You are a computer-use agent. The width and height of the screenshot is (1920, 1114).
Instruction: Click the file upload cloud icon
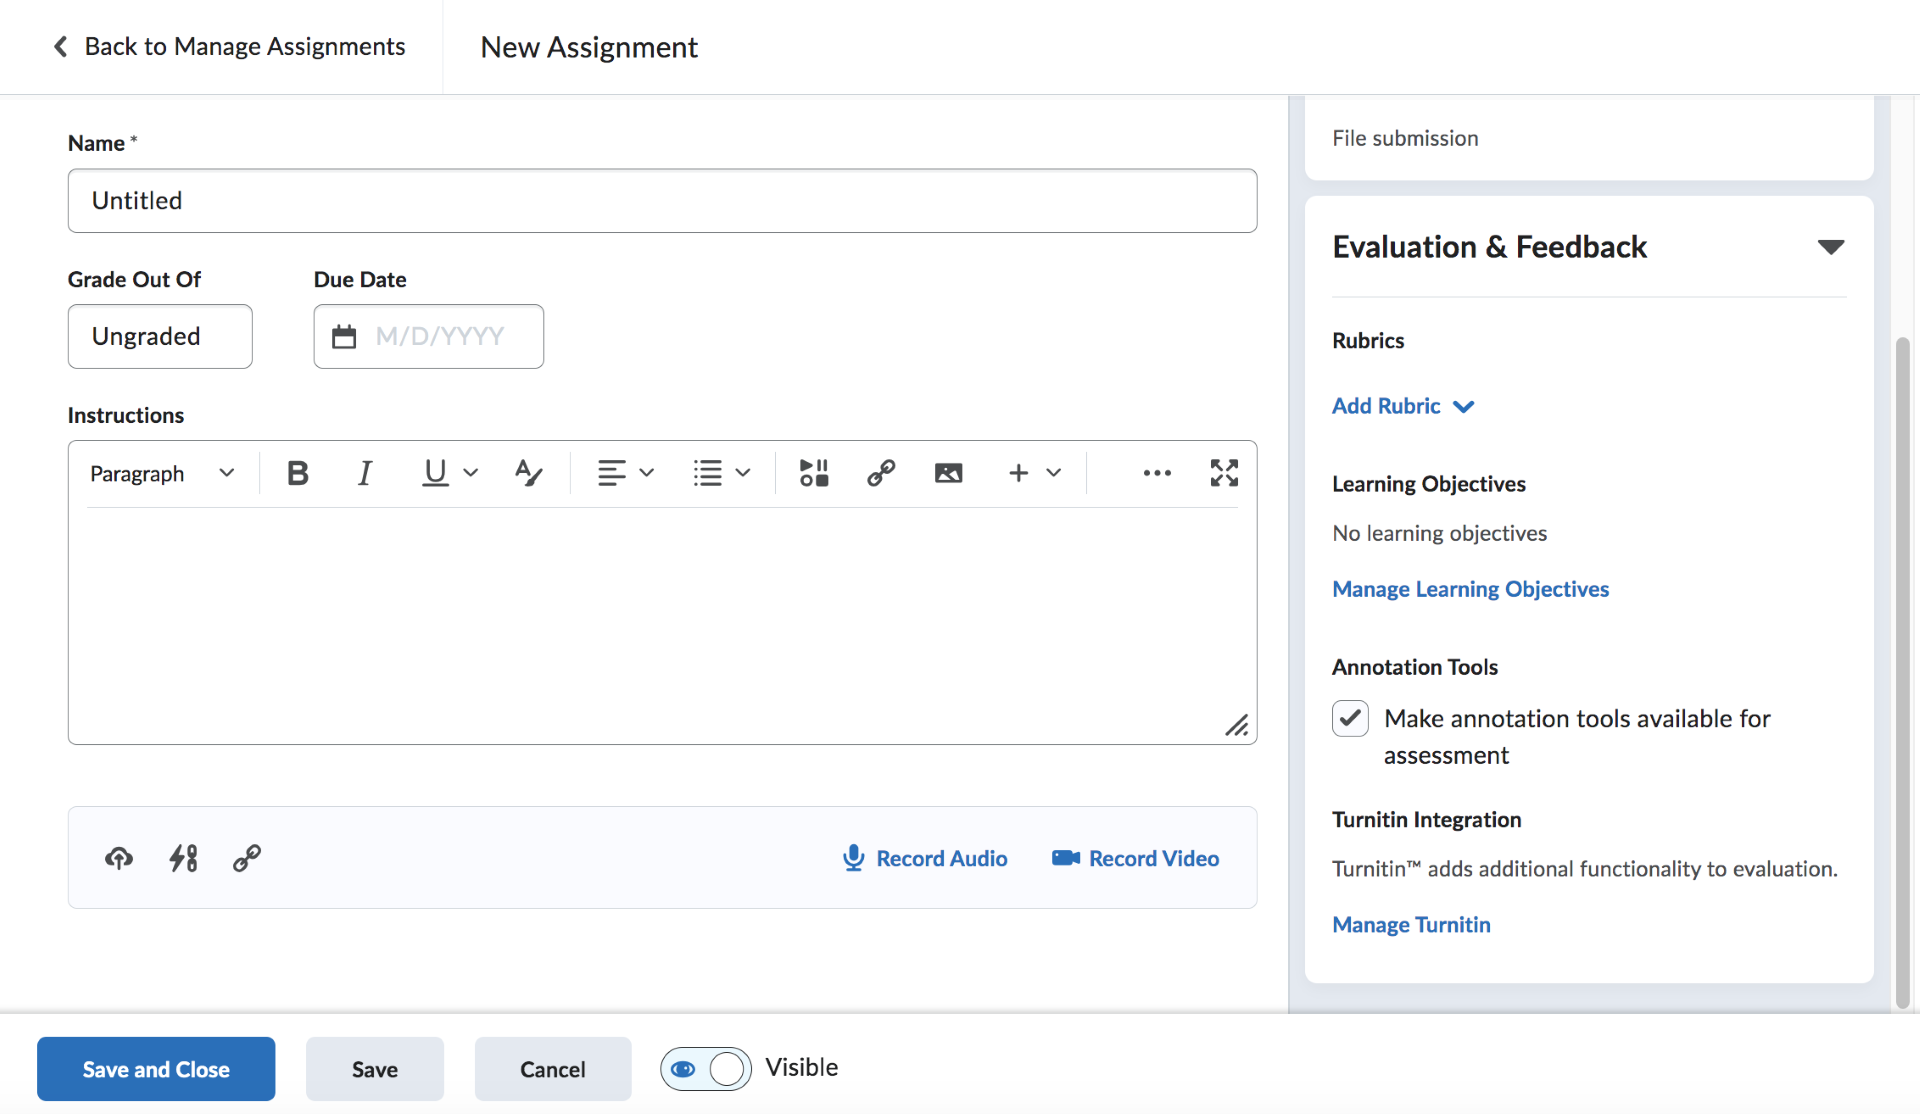(x=119, y=858)
